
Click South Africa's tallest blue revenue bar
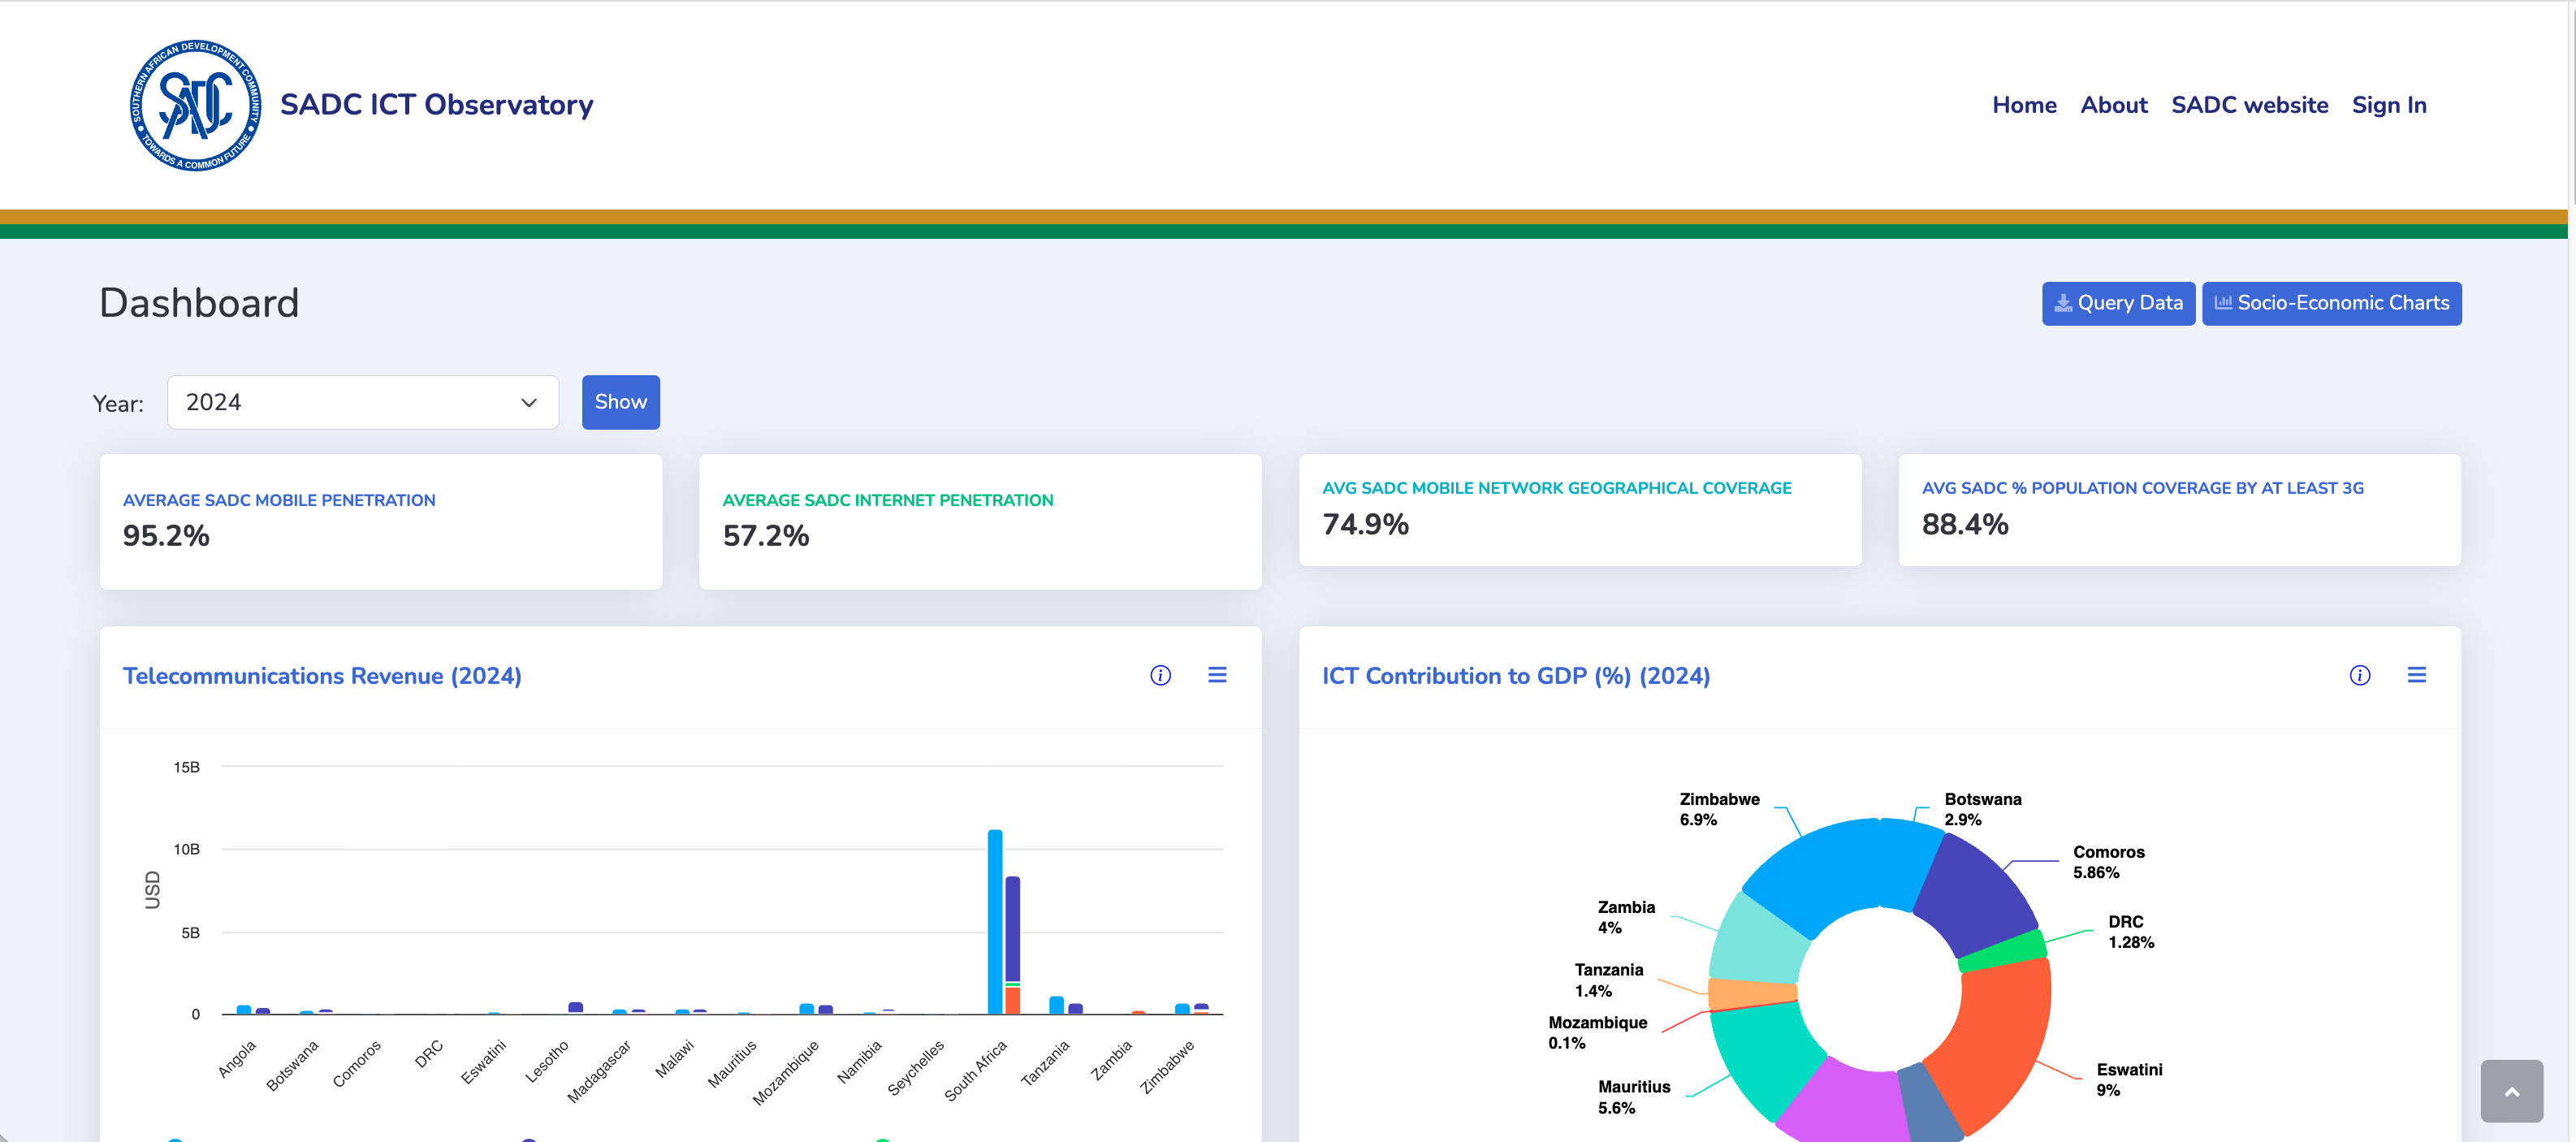pyautogui.click(x=994, y=920)
